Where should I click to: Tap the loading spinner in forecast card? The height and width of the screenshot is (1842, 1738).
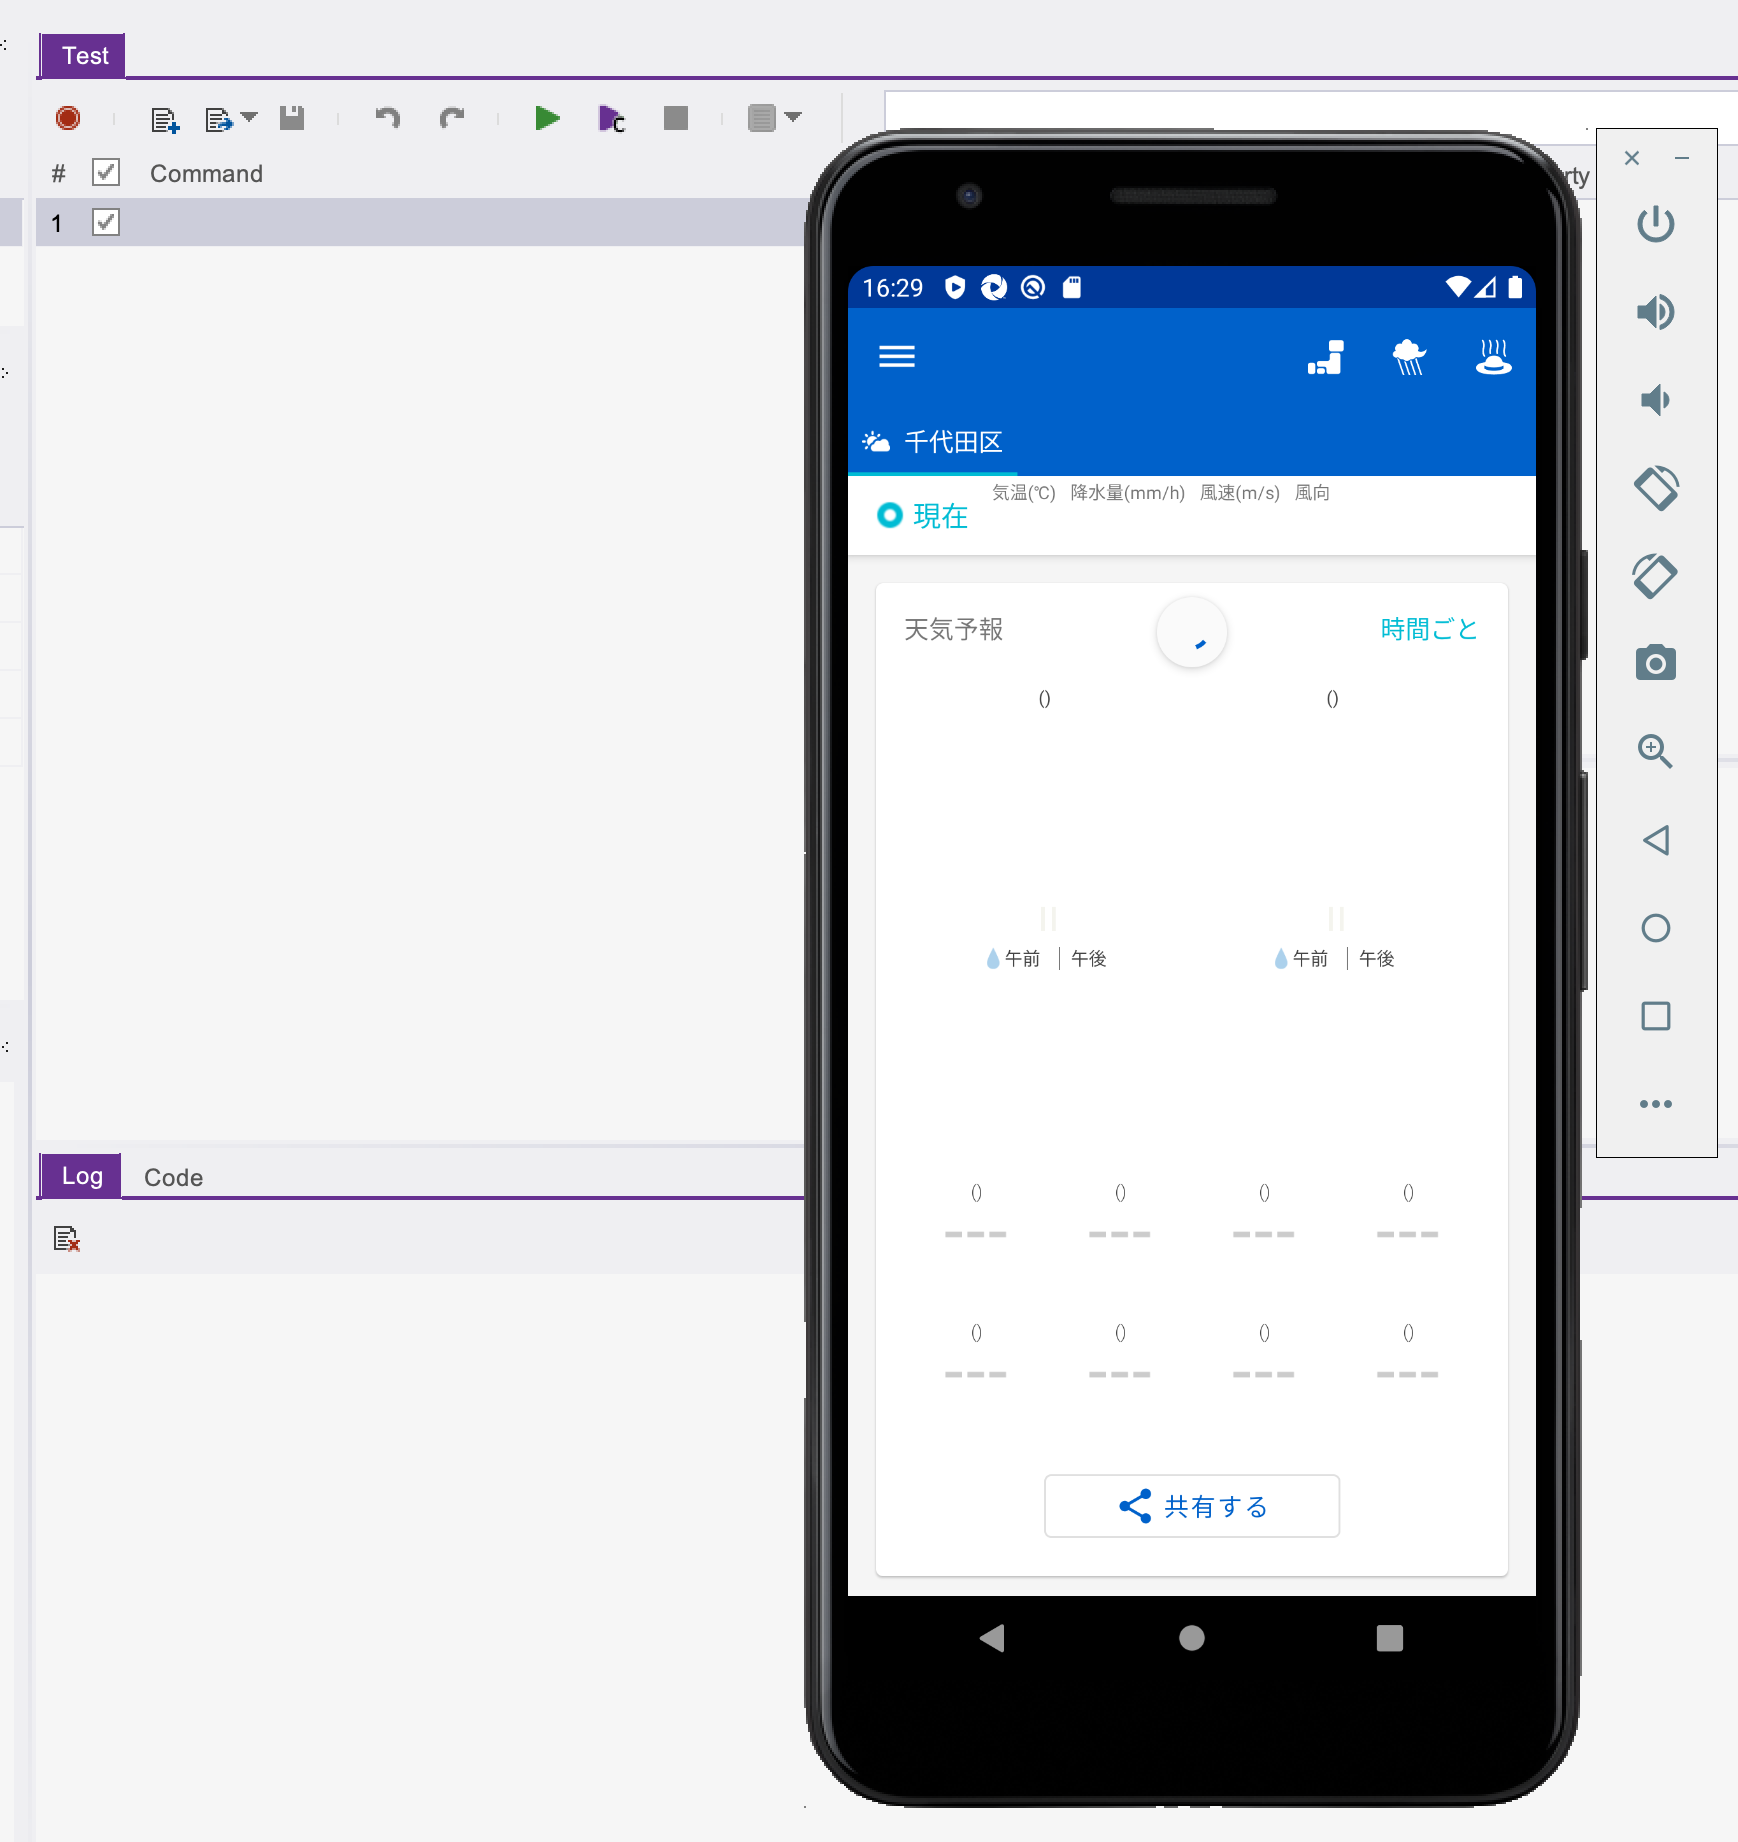[x=1192, y=633]
